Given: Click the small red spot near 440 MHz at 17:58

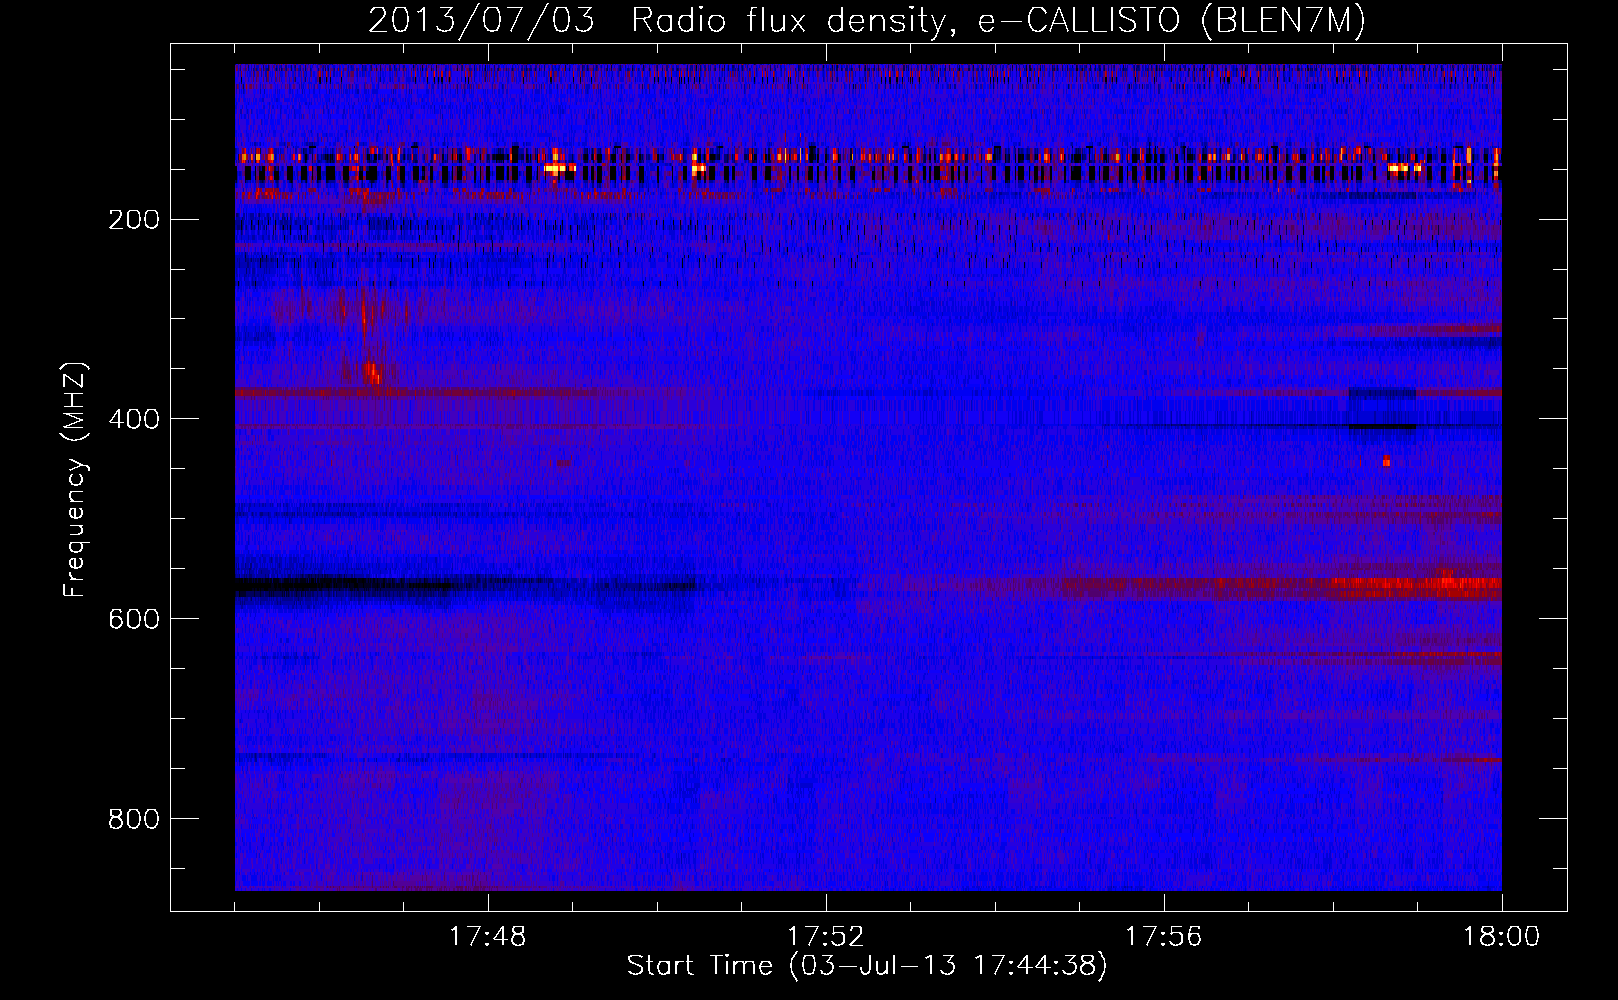Looking at the screenshot, I should (1386, 461).
